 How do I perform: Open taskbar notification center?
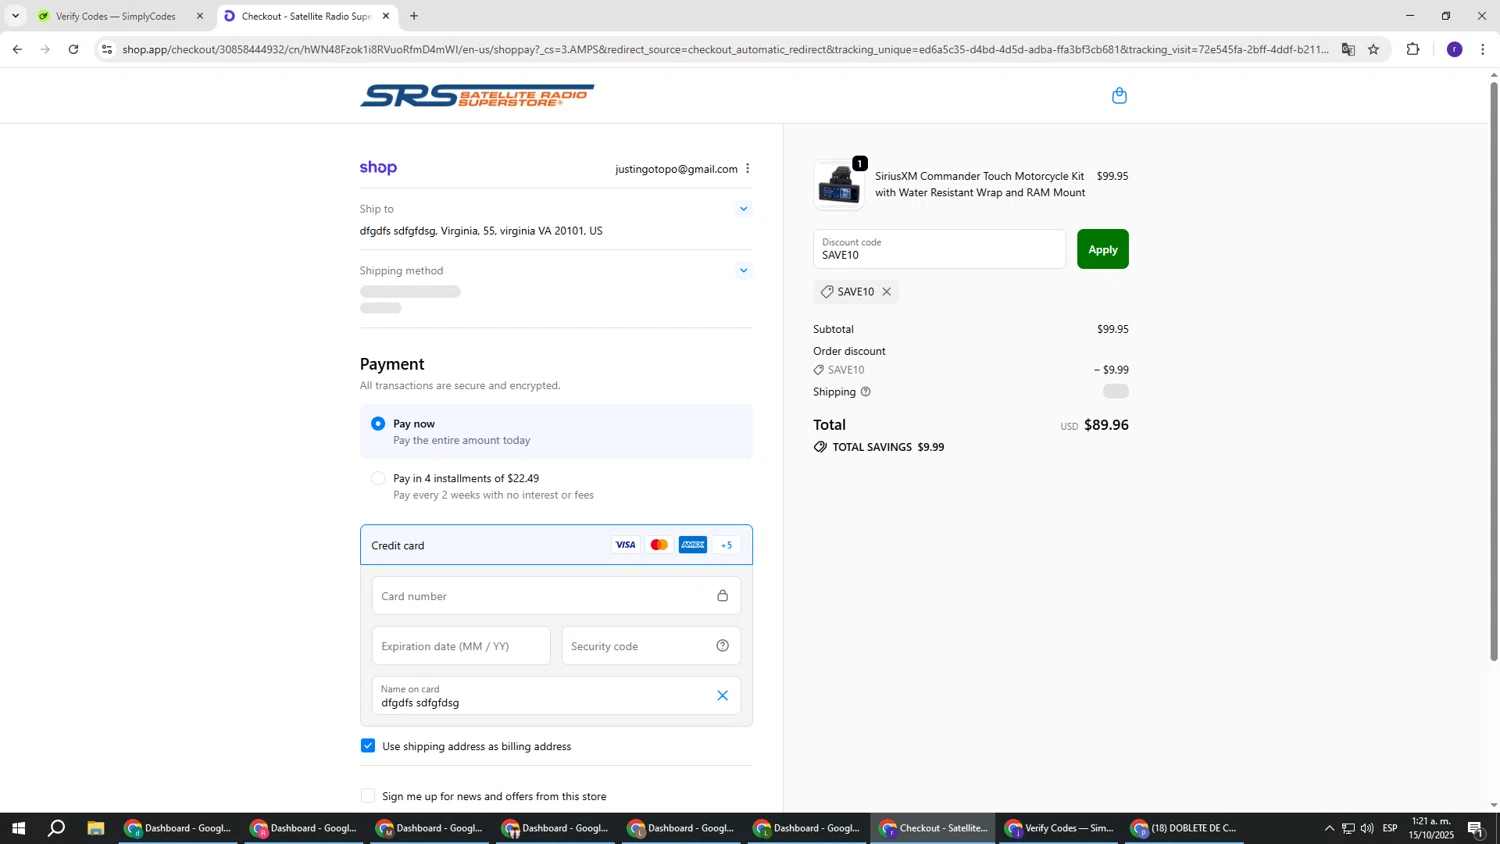tap(1475, 828)
